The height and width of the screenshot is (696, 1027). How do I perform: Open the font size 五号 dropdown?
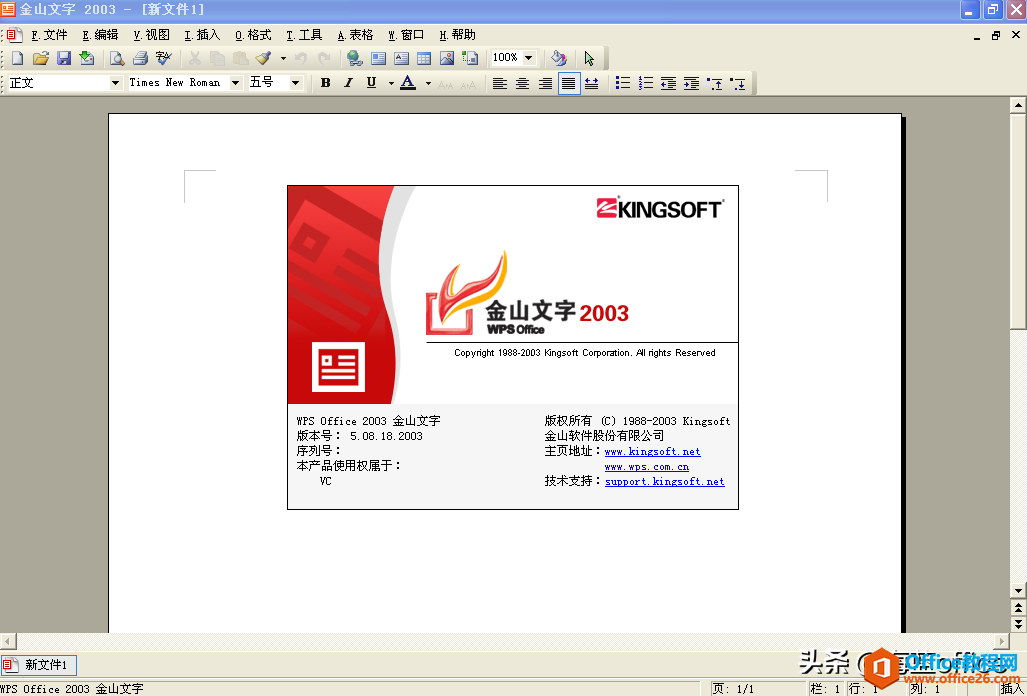pyautogui.click(x=295, y=83)
